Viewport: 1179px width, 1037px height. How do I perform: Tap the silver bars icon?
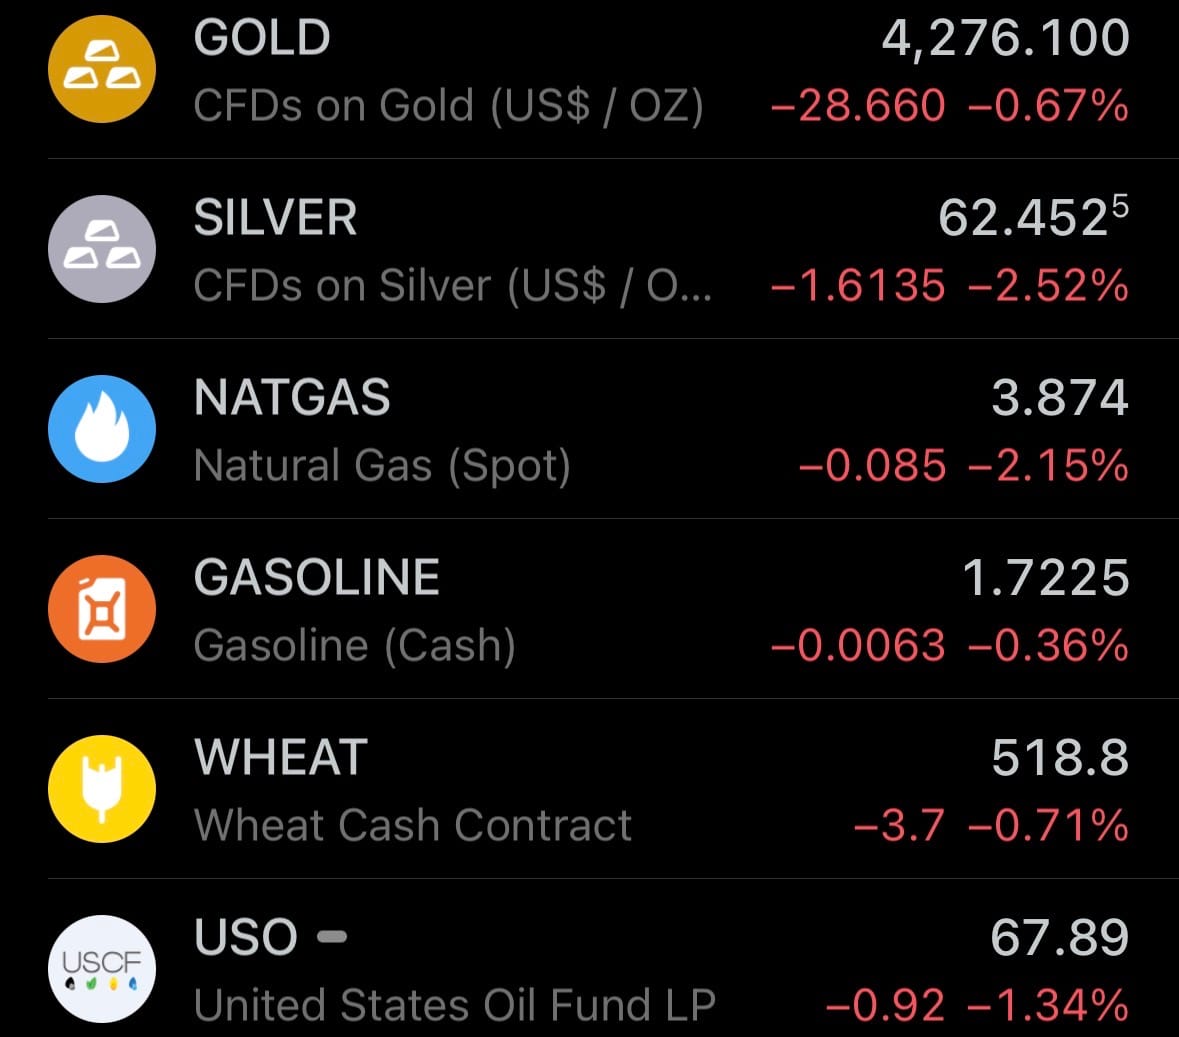click(102, 249)
